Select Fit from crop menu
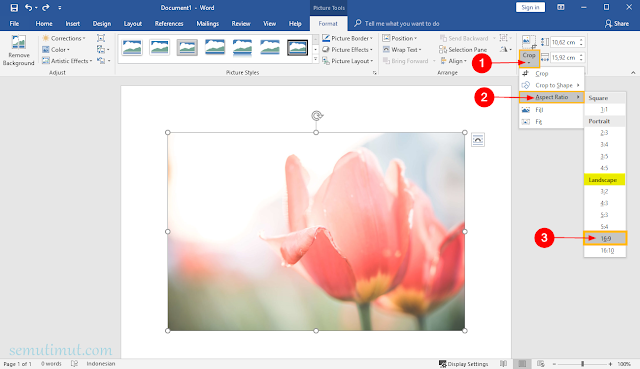Screen dimensions: 640x369 coord(551,122)
